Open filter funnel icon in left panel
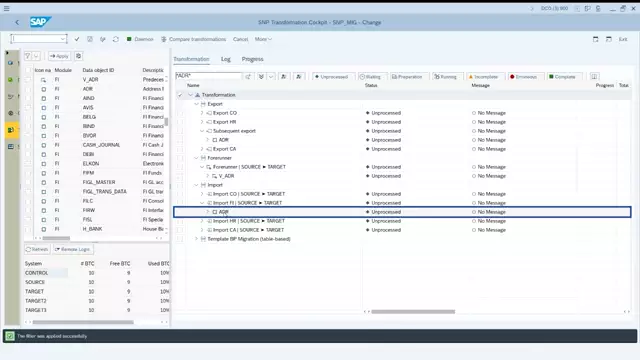640x360 pixels. click(27, 56)
